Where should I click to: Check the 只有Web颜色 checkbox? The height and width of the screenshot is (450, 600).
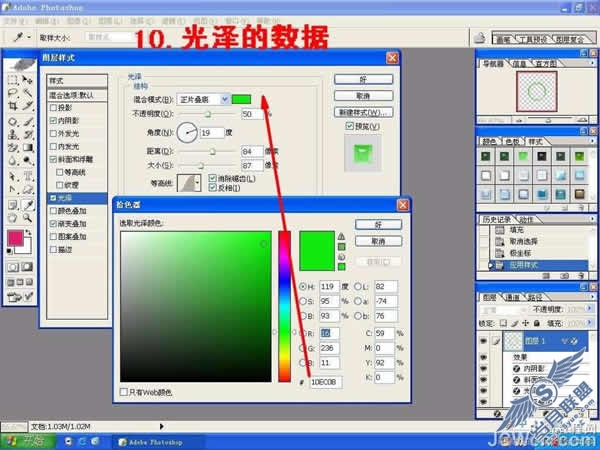[124, 392]
